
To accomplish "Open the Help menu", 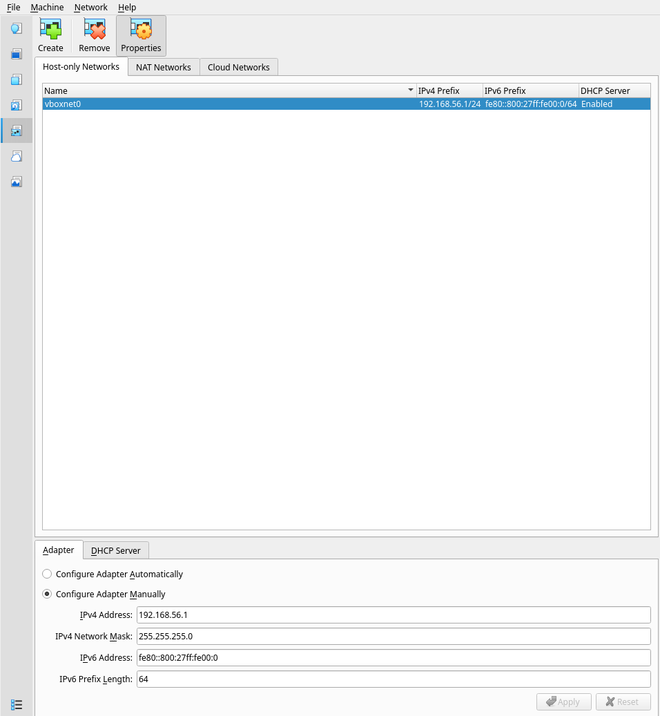I will tap(127, 7).
